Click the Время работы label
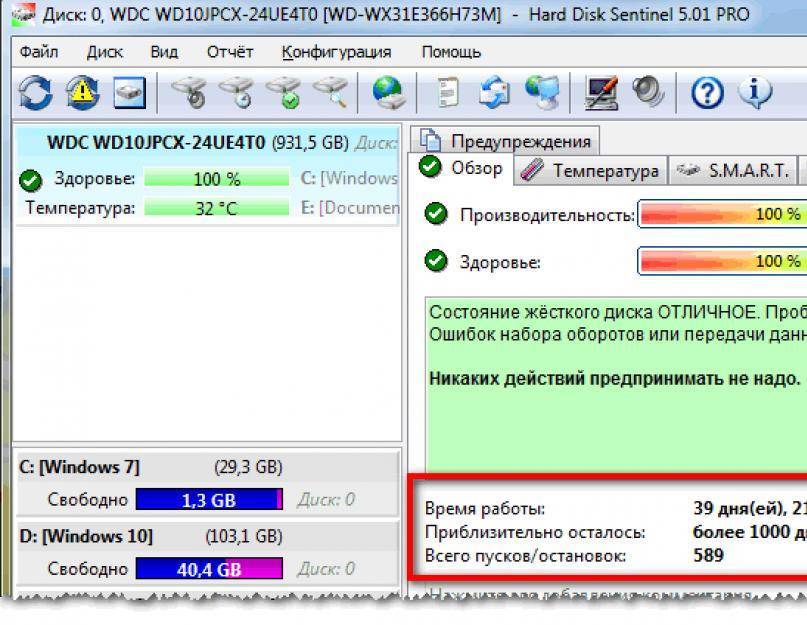 (484, 509)
